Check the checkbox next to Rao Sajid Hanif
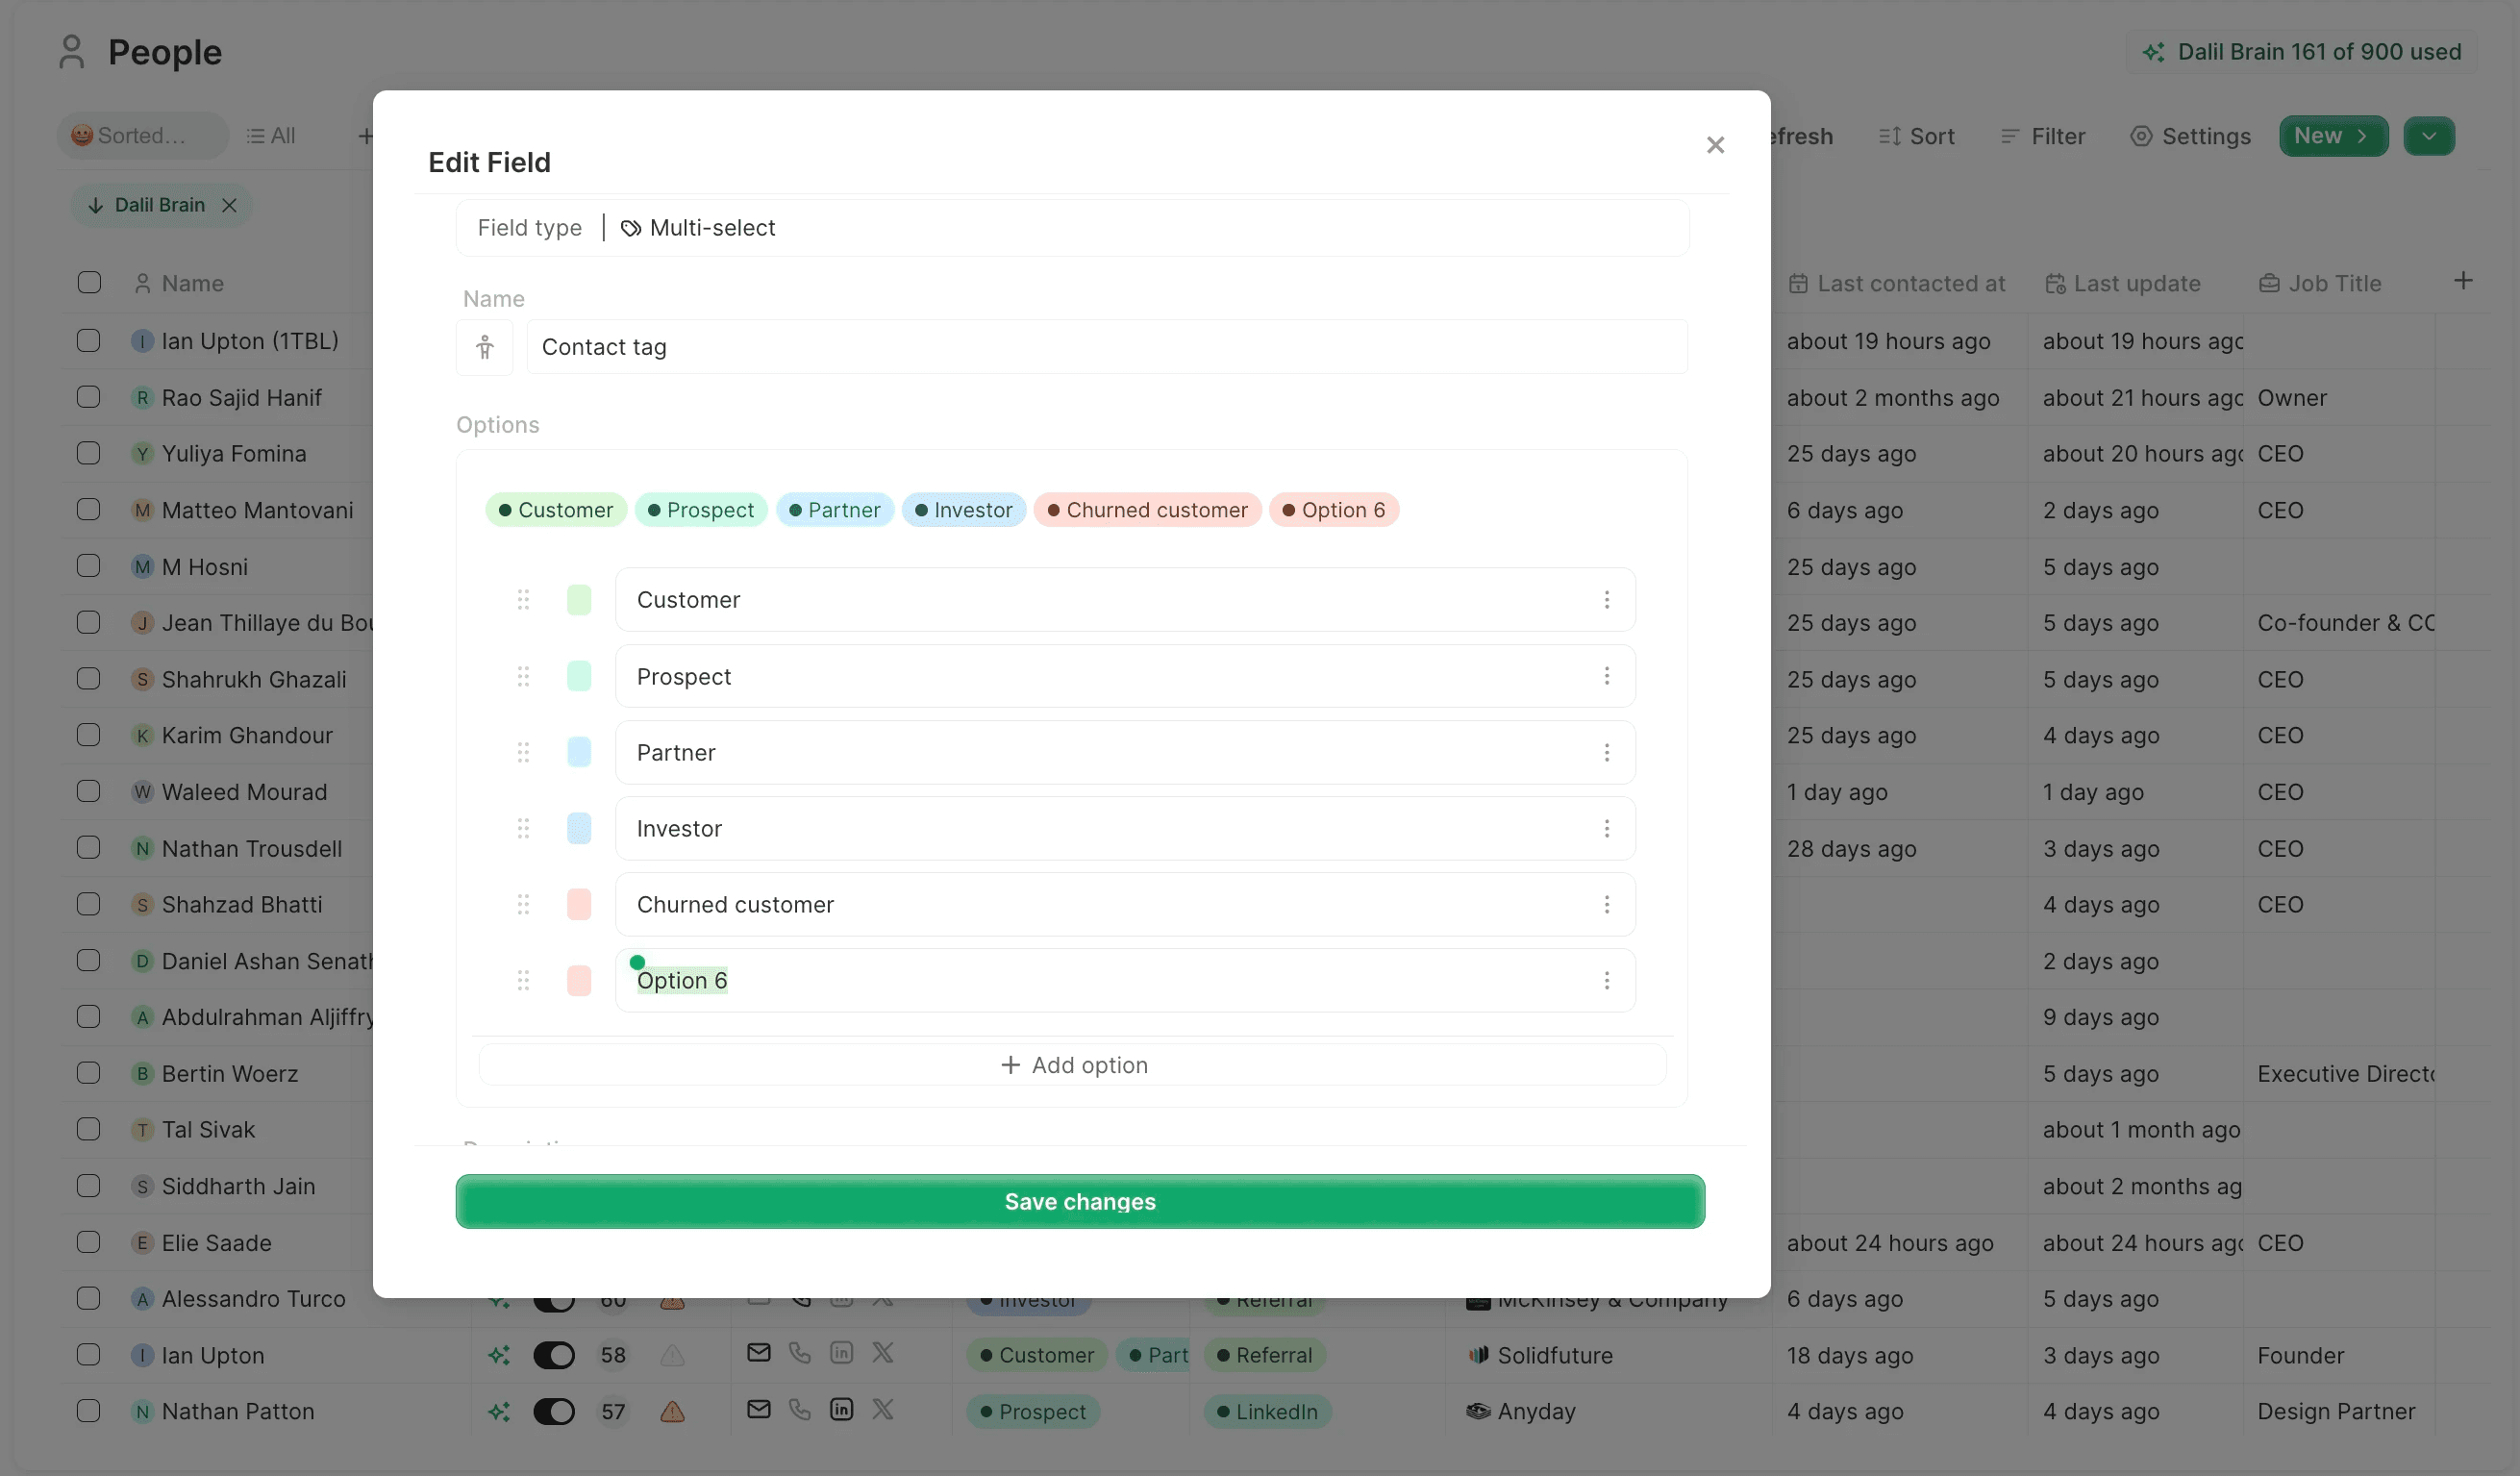The image size is (2520, 1476). (x=88, y=397)
